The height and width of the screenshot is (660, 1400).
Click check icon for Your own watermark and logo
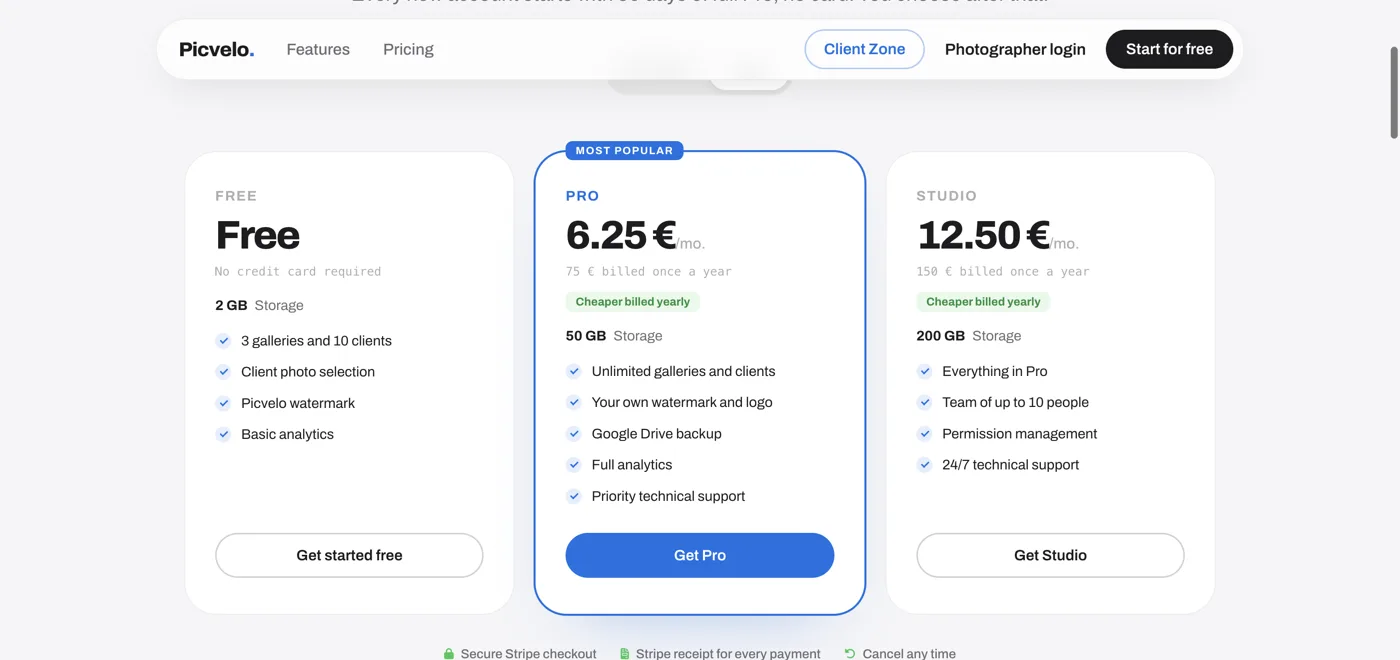(574, 402)
